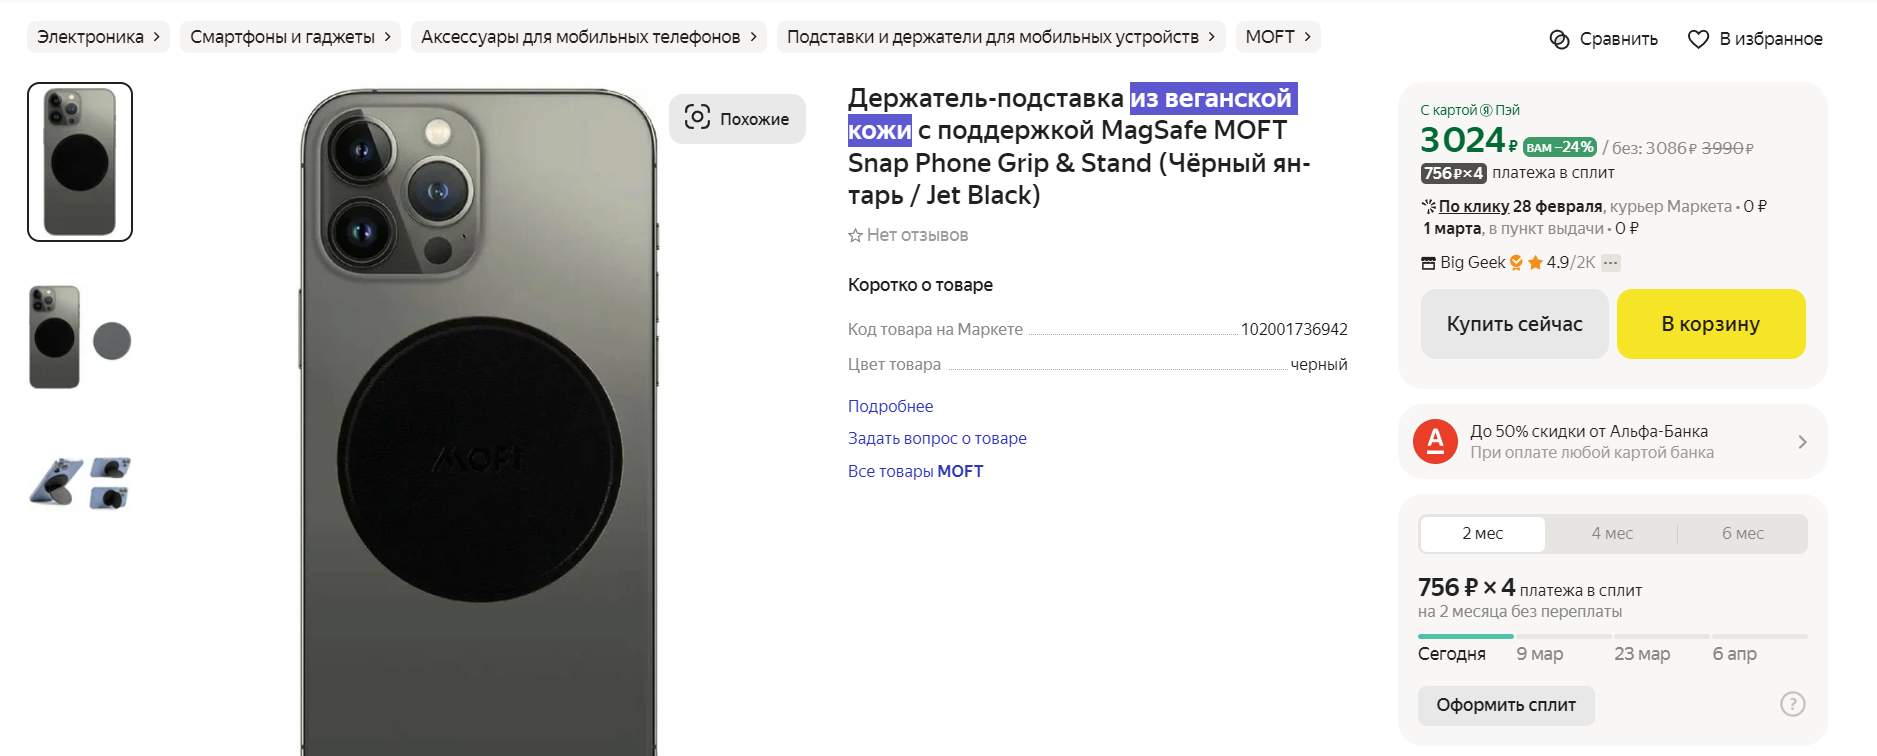The image size is (1877, 756).
Task: Open the Подробнее details link
Action: click(890, 406)
